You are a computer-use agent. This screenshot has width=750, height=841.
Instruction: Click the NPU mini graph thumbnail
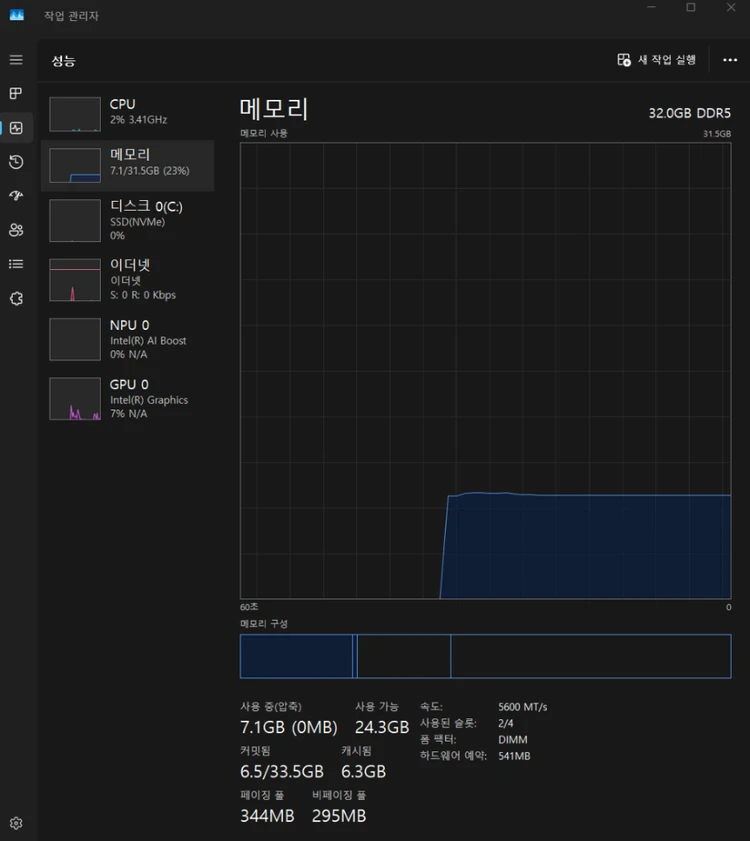tap(75, 340)
